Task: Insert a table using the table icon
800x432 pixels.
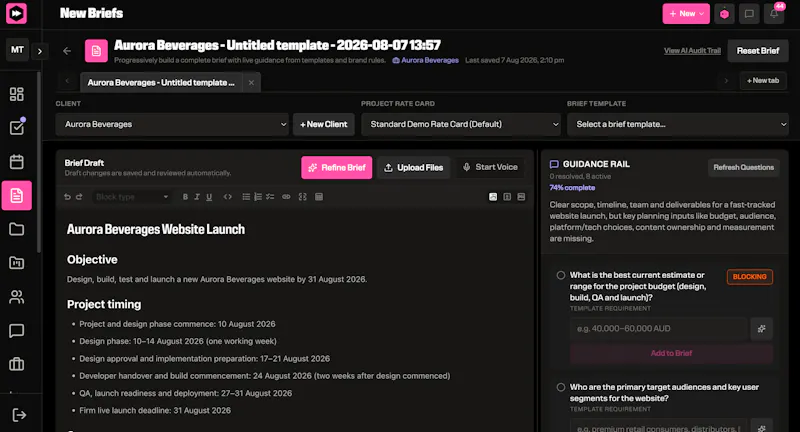Action: point(319,197)
